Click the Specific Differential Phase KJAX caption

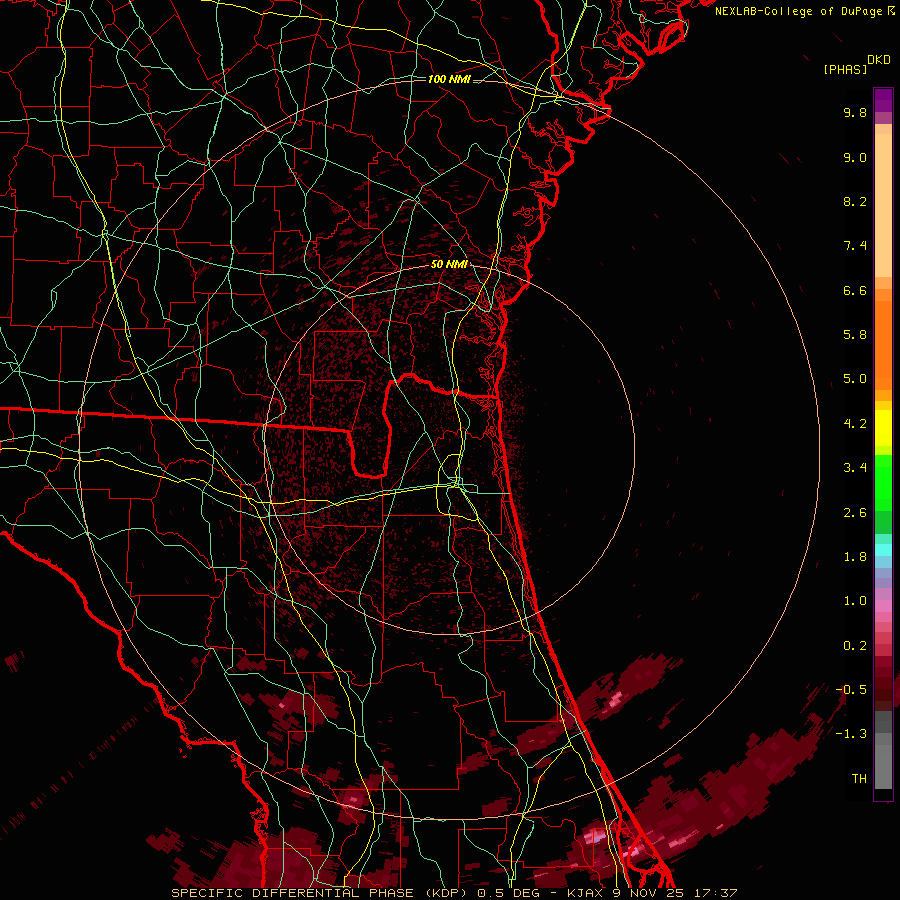[454, 893]
